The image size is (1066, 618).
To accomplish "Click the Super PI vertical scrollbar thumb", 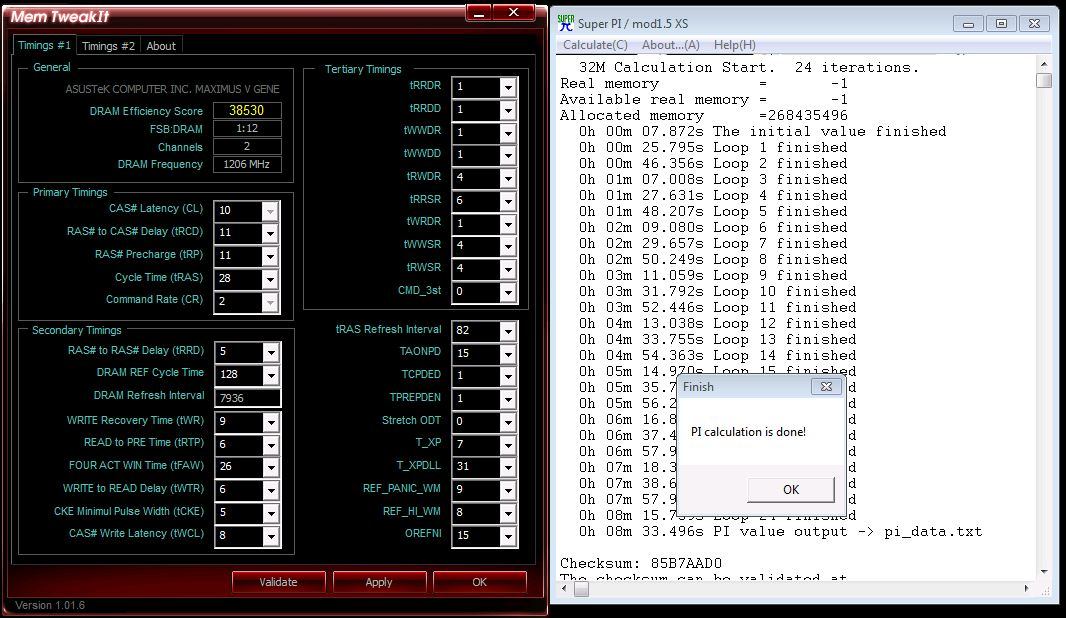I will 1044,80.
